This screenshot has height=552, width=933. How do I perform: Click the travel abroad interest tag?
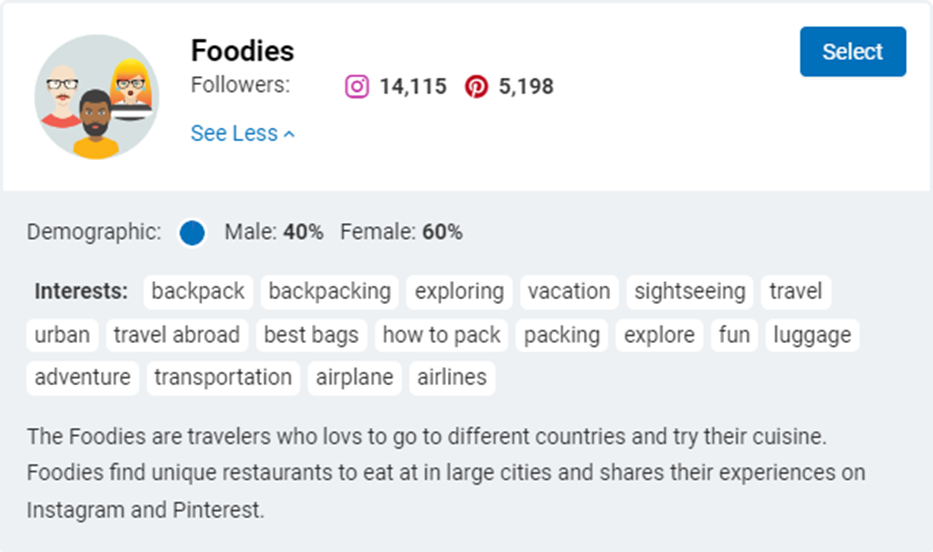(176, 335)
